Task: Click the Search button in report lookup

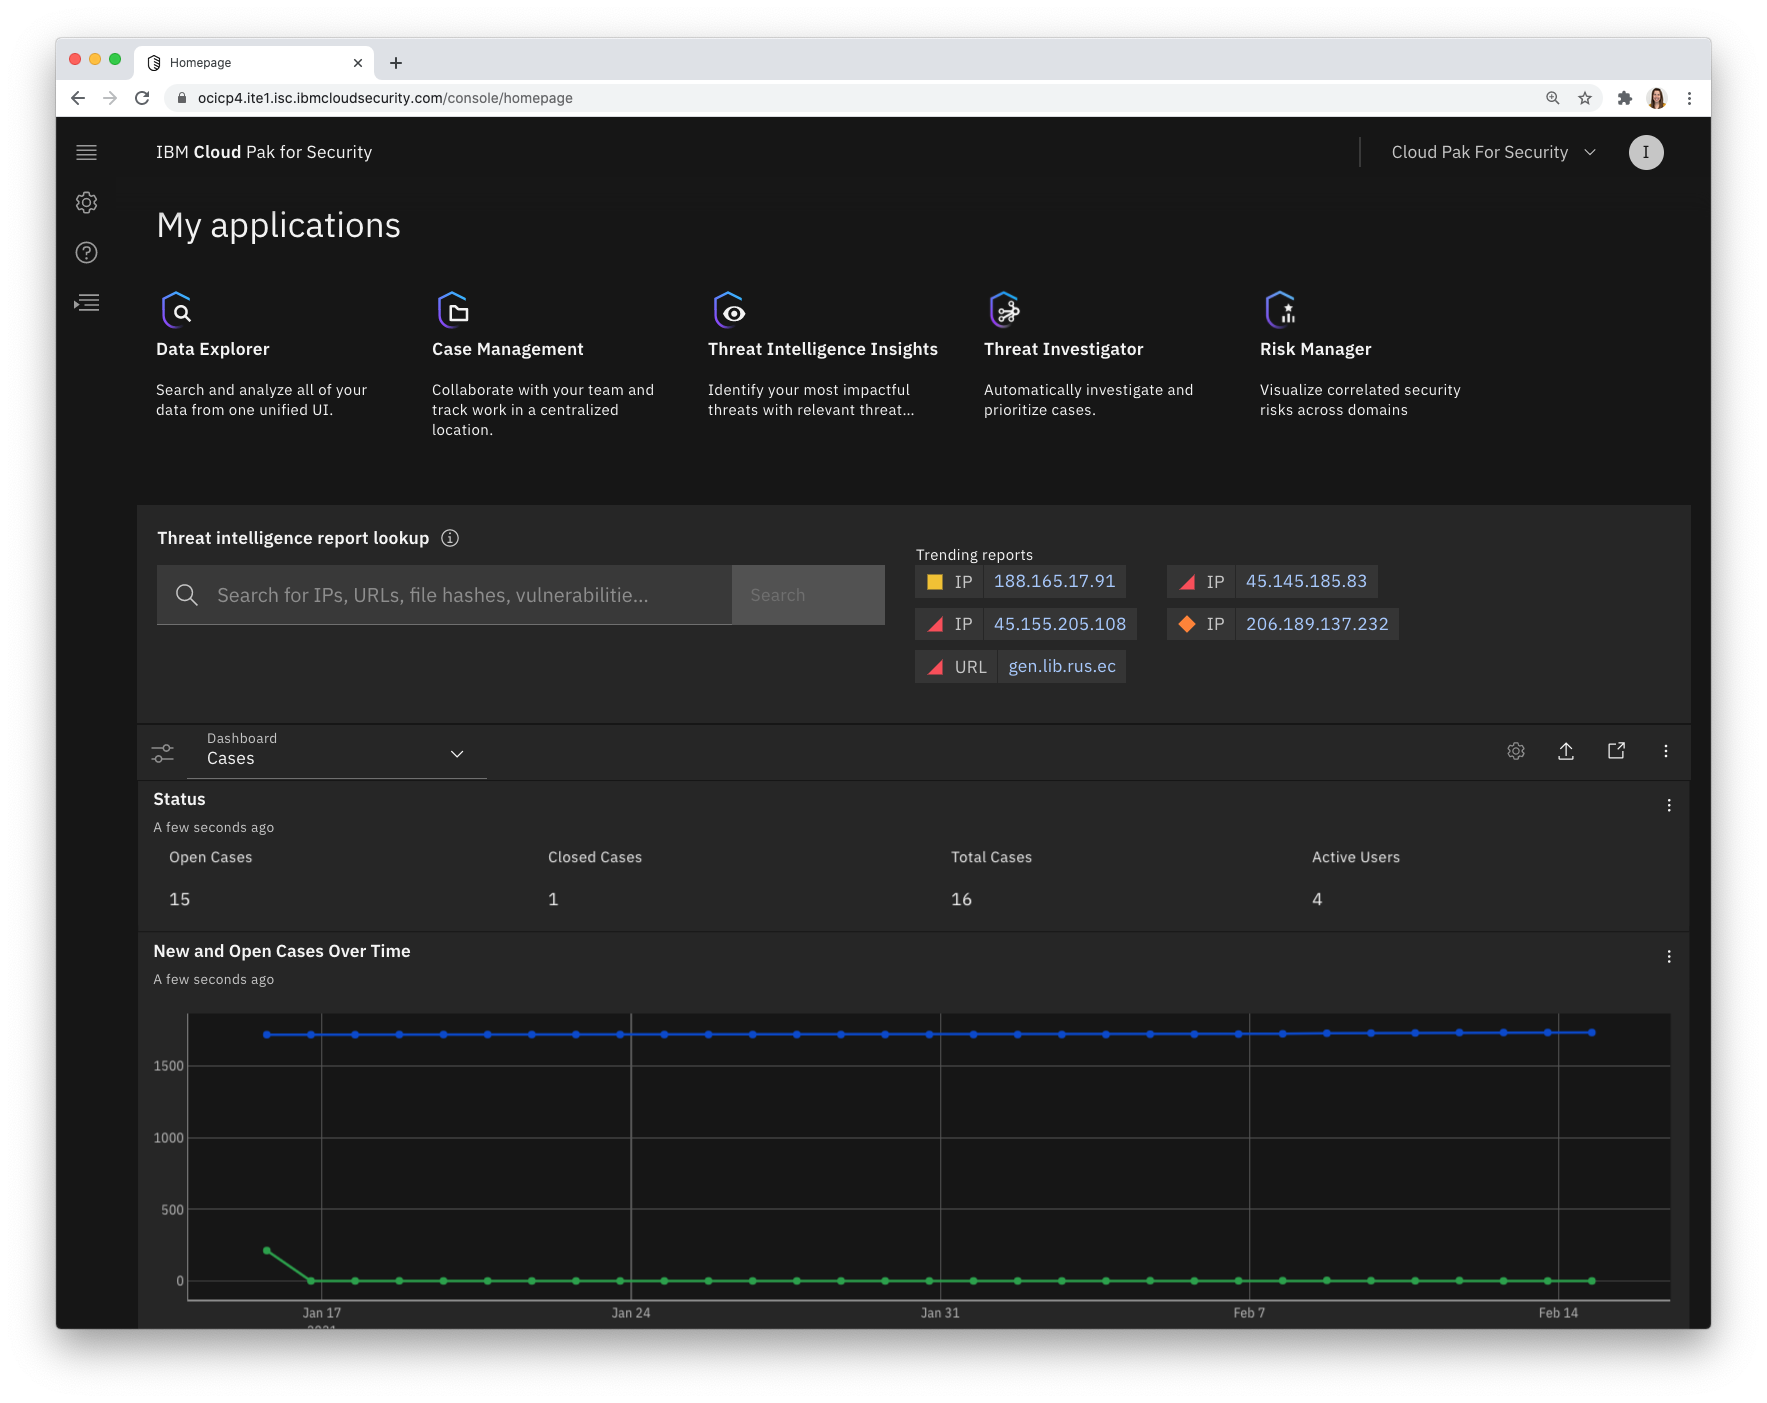Action: [808, 595]
